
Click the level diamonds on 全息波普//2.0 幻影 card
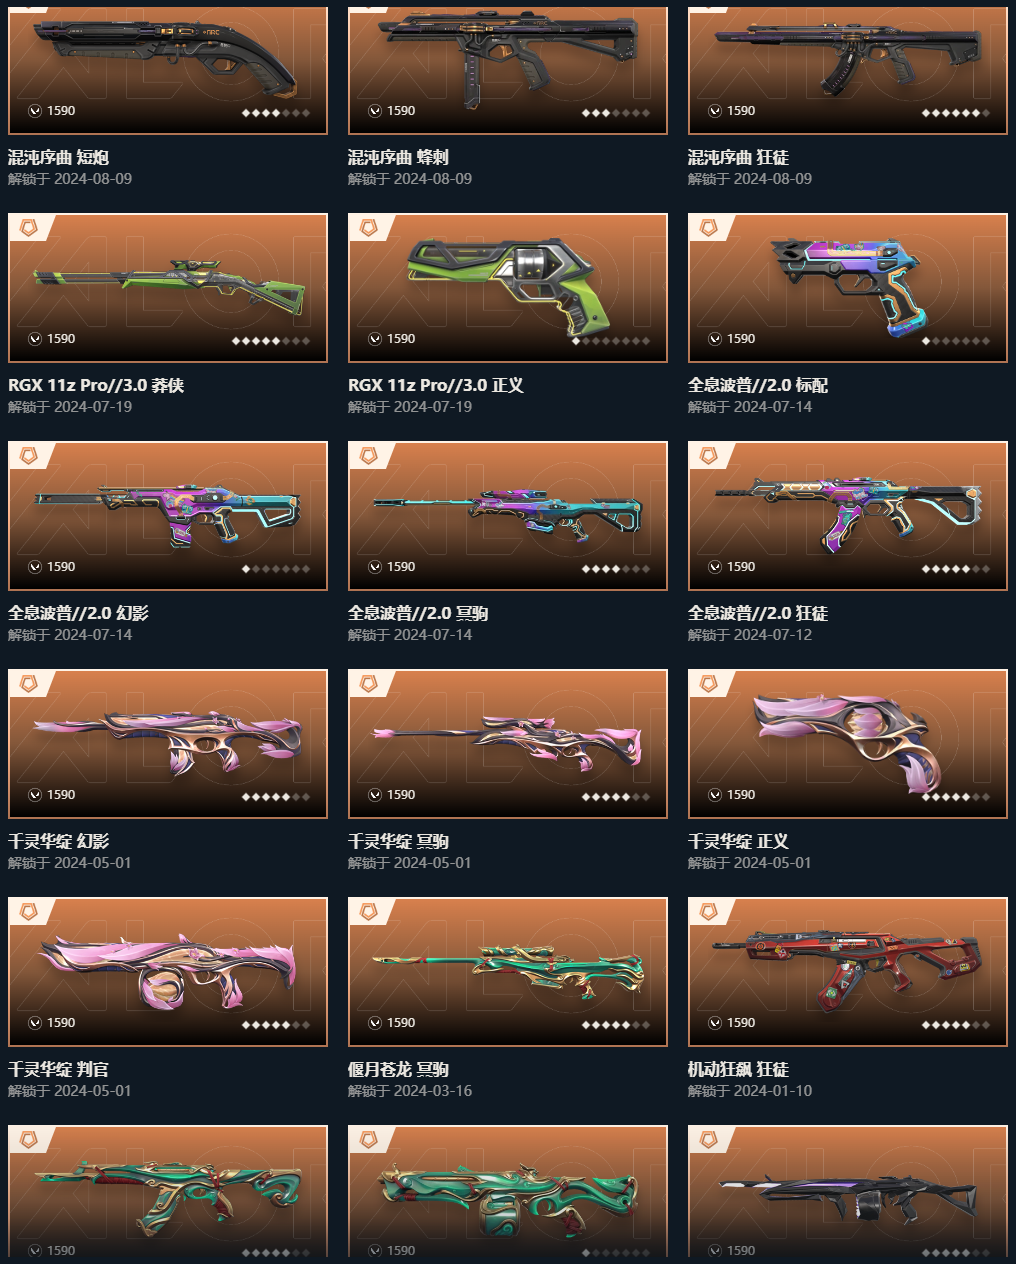(x=276, y=569)
